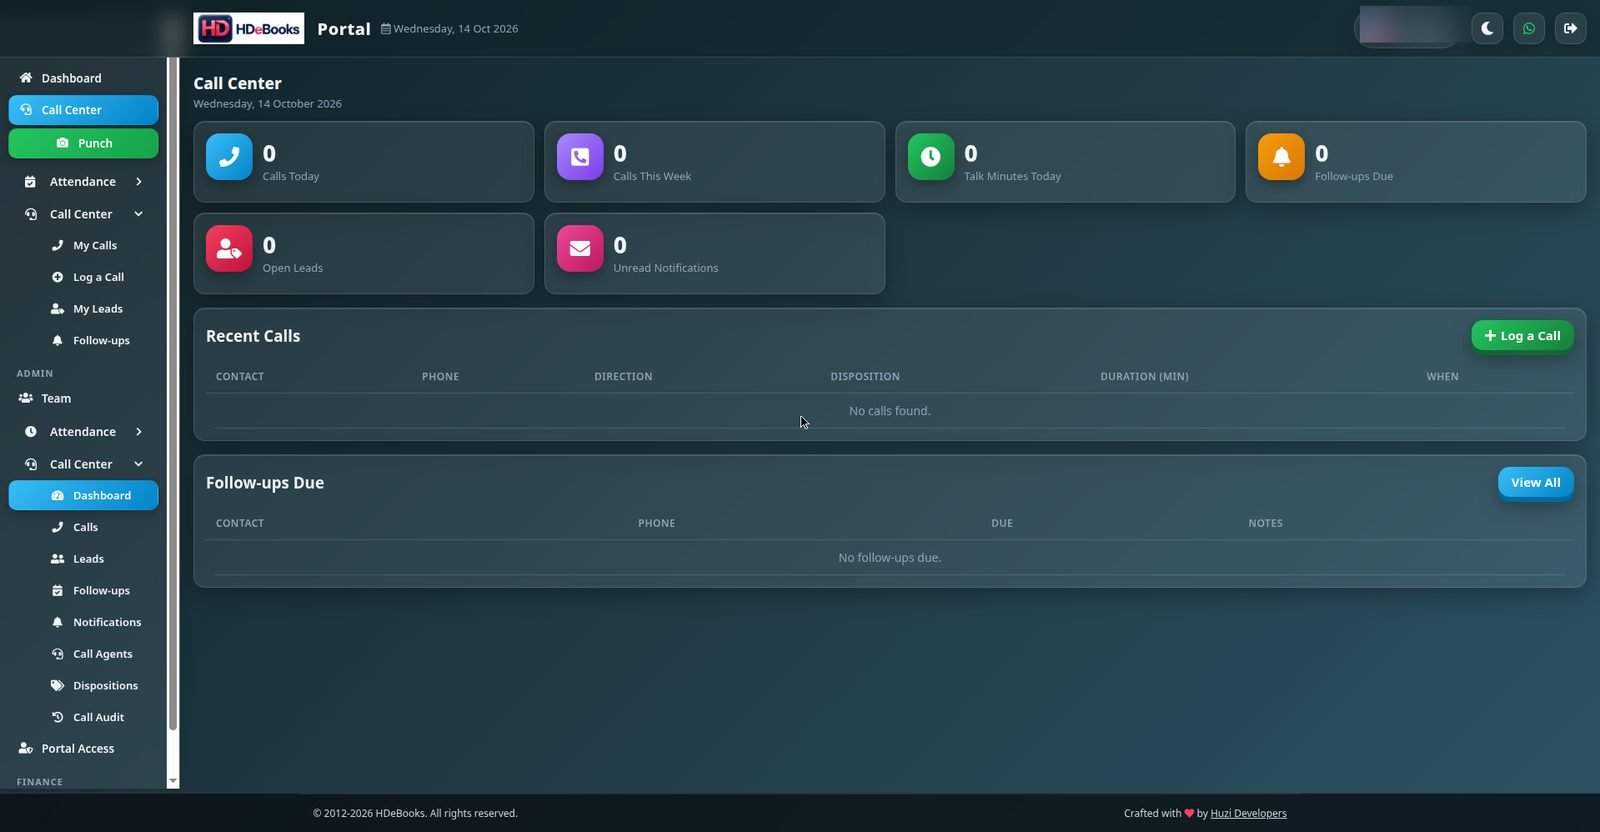Click the 'No calls found.' message

pyautogui.click(x=890, y=411)
